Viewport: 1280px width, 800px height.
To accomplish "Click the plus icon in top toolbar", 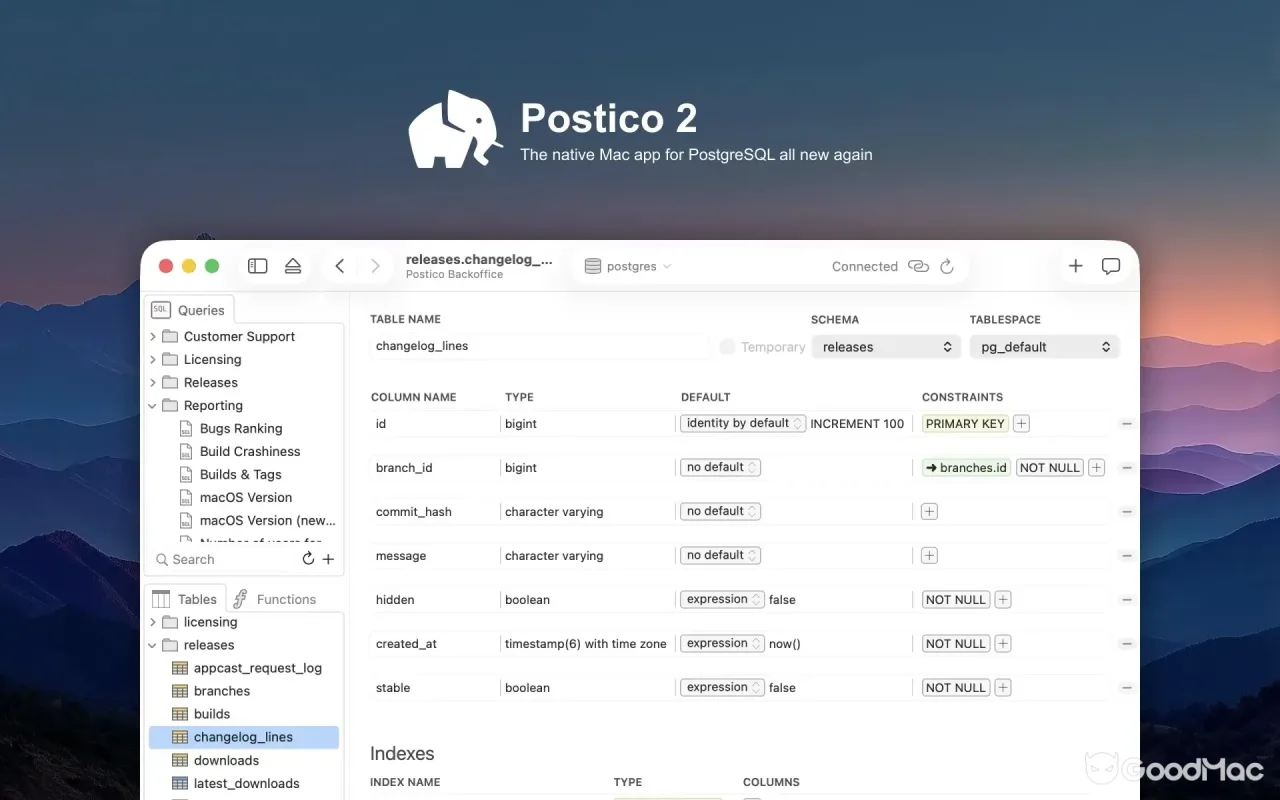I will click(x=1075, y=266).
